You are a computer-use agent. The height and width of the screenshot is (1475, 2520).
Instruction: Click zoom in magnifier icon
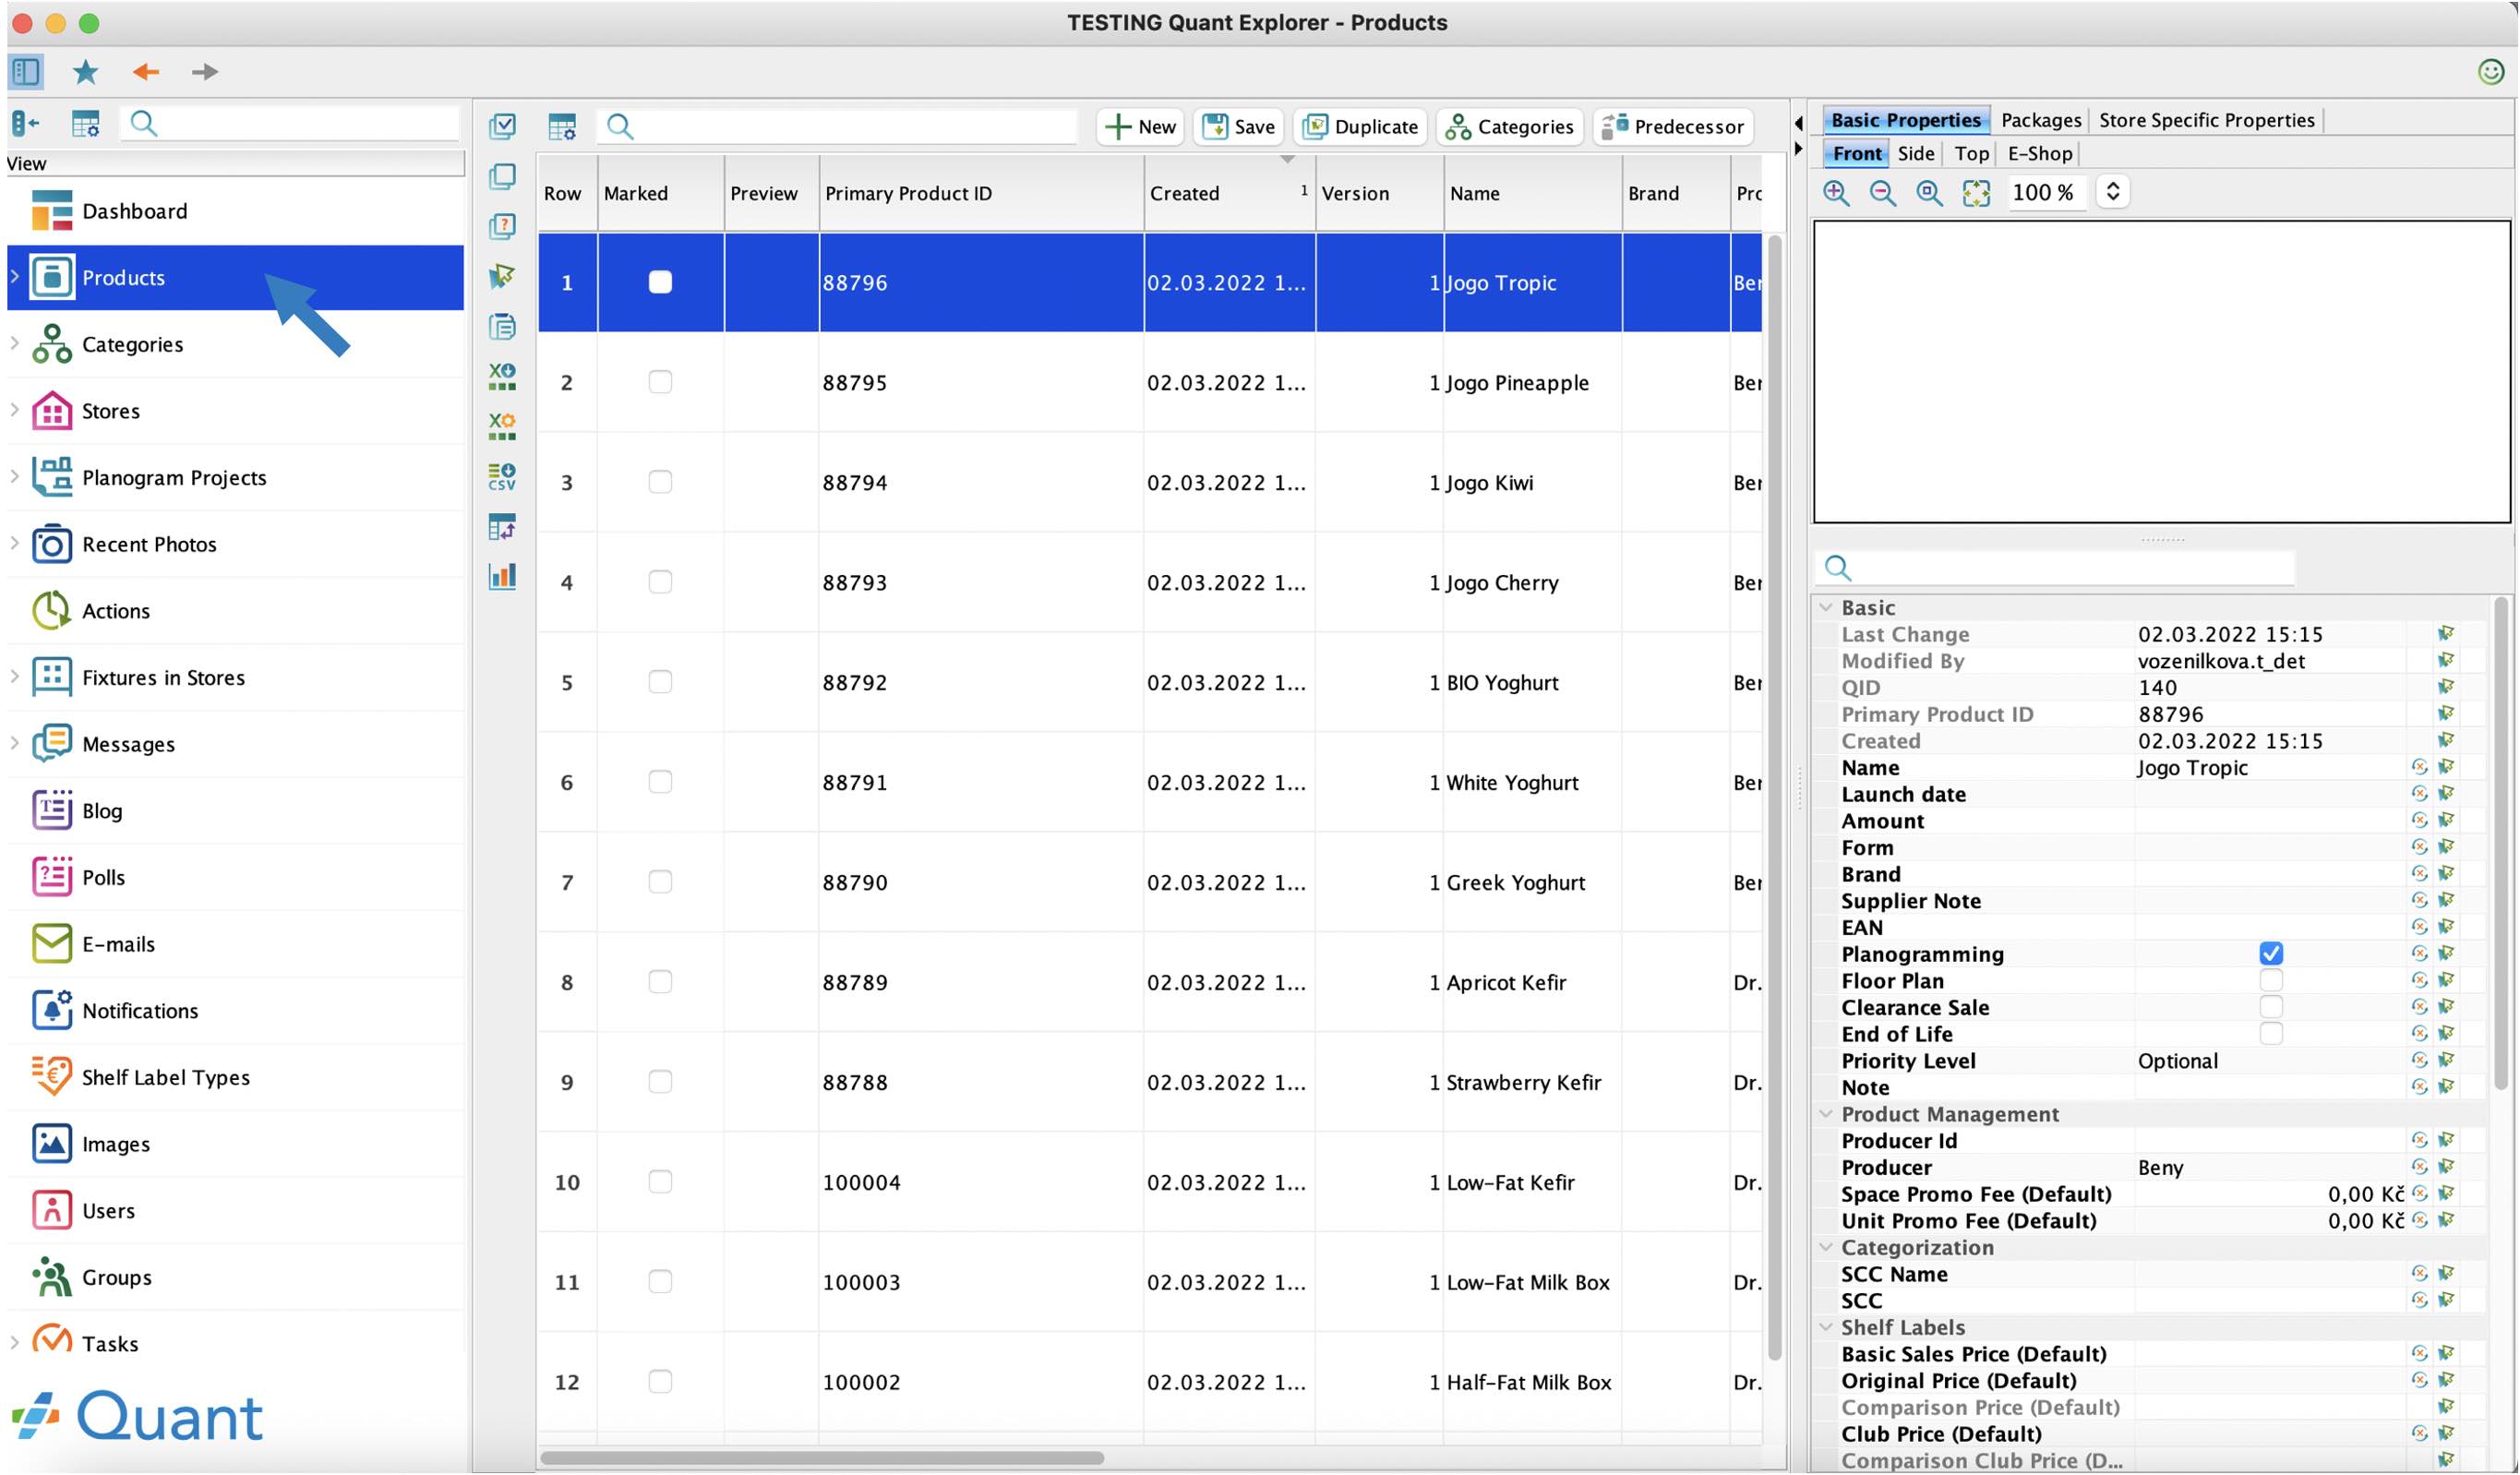[x=1836, y=193]
